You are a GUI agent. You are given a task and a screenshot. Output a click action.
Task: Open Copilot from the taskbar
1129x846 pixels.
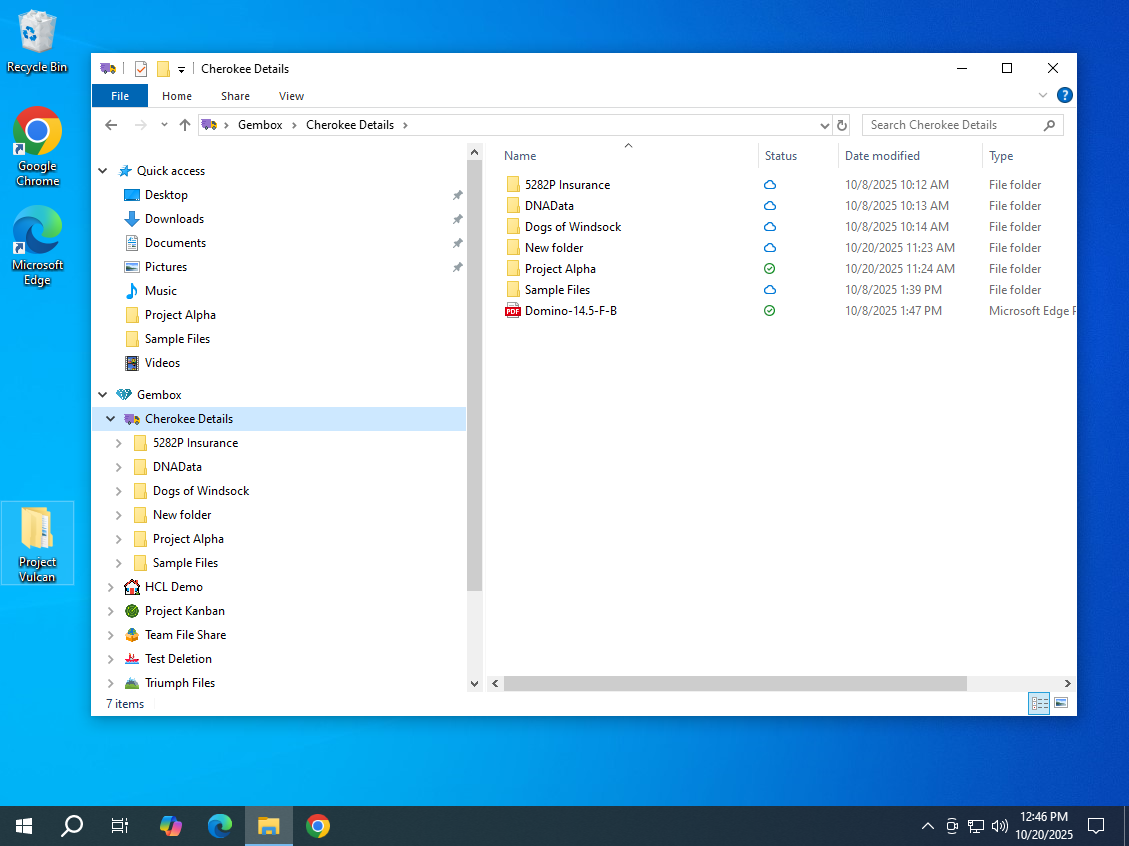171,826
